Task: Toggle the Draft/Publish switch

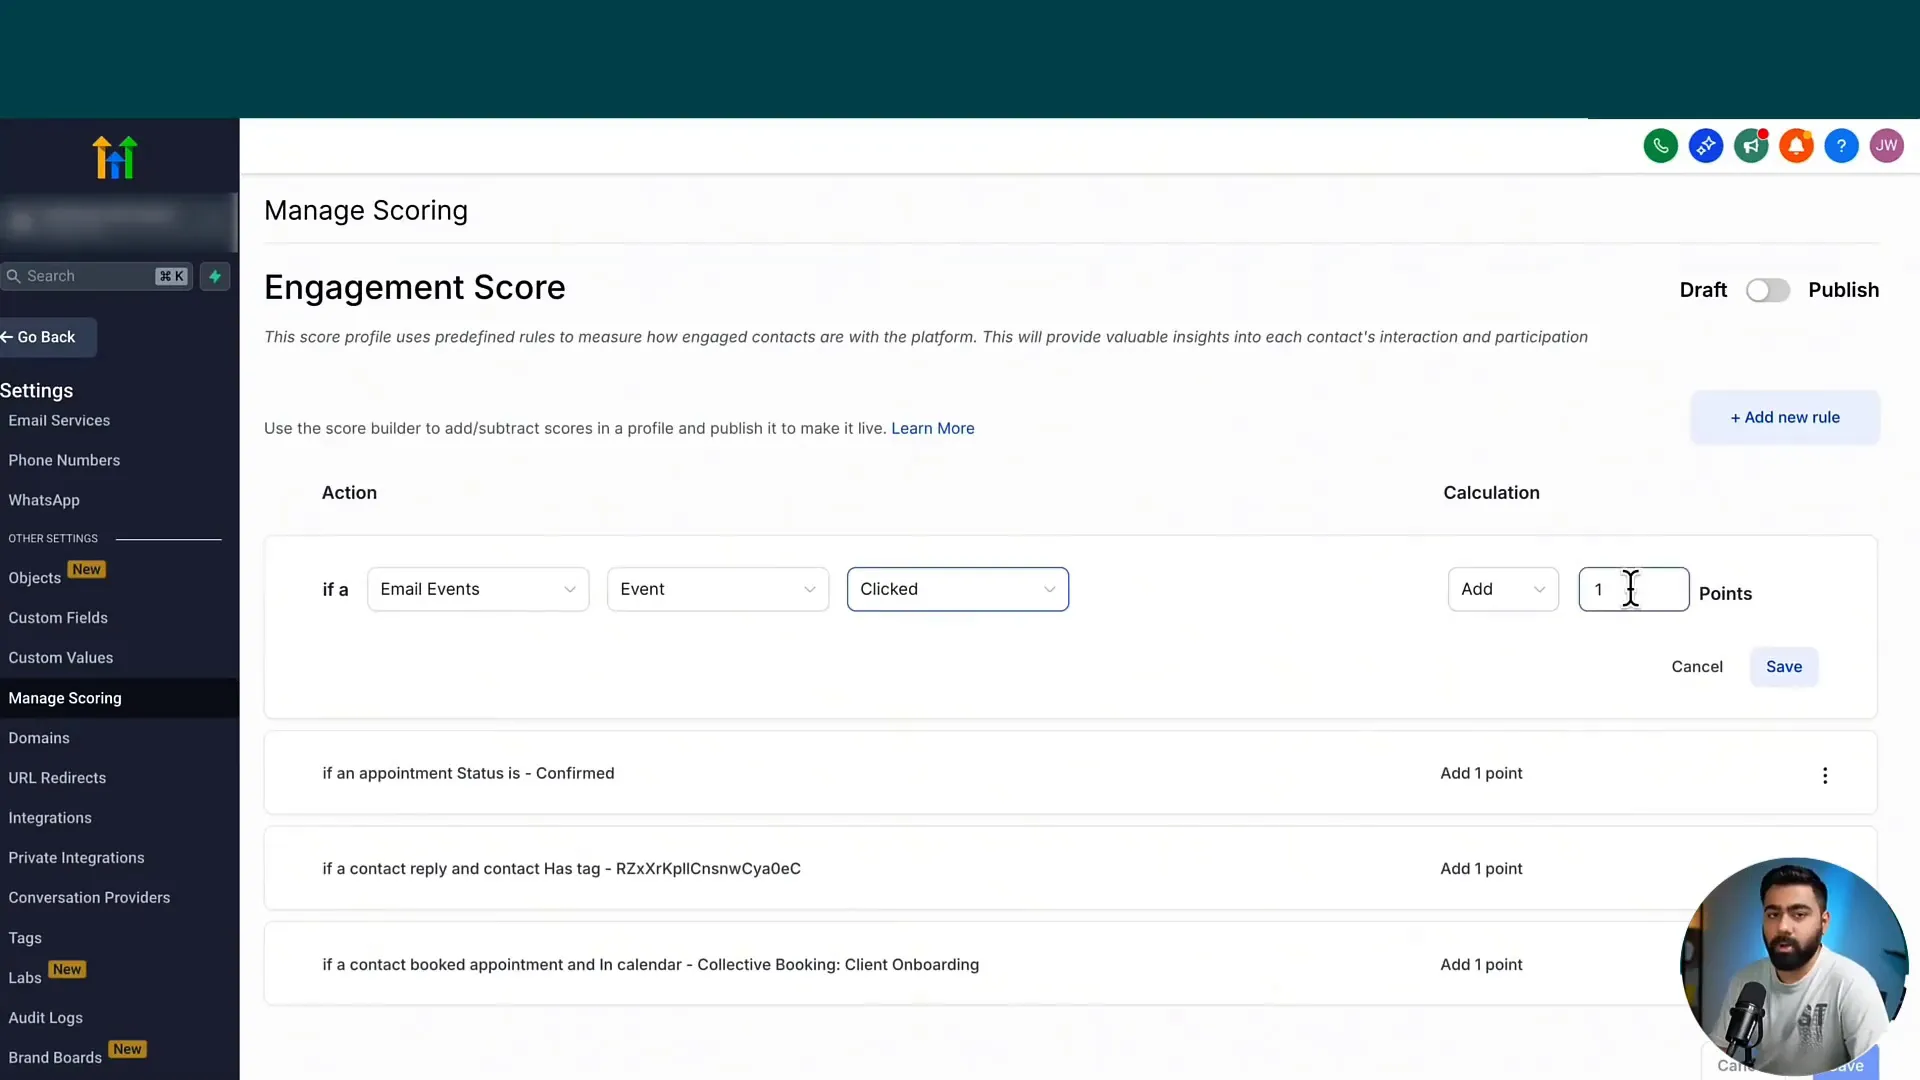Action: pyautogui.click(x=1767, y=290)
